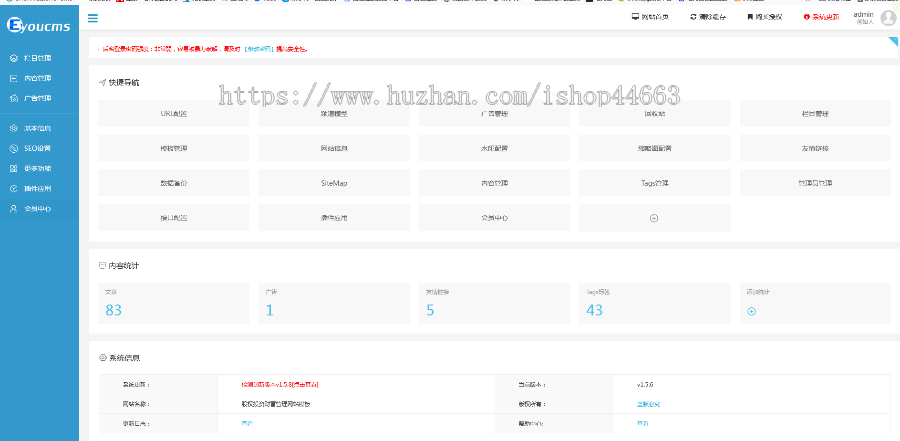Screen dimensions: 900x441
Task: Click 清除缓存 in the top bar
Action: click(712, 17)
